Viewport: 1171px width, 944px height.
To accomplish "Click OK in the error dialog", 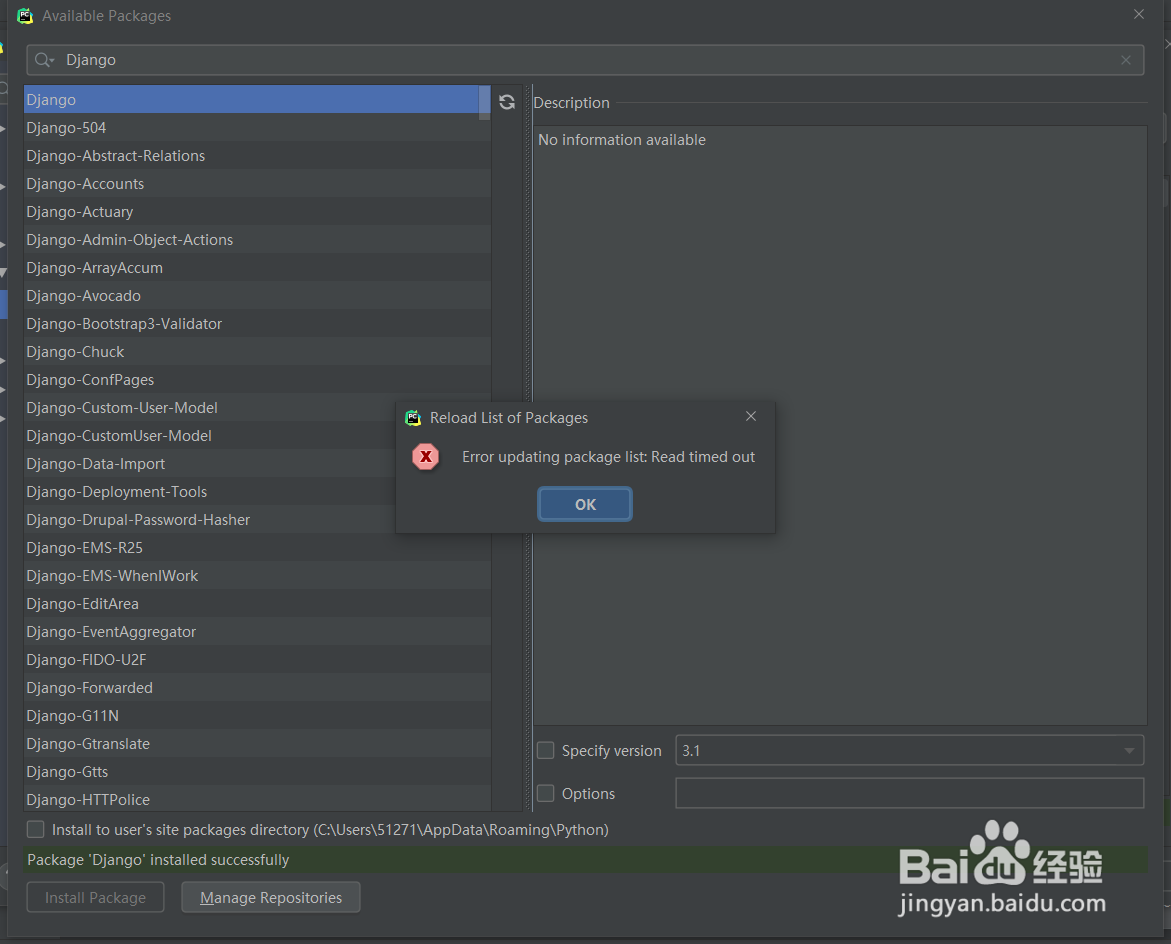I will 585,504.
